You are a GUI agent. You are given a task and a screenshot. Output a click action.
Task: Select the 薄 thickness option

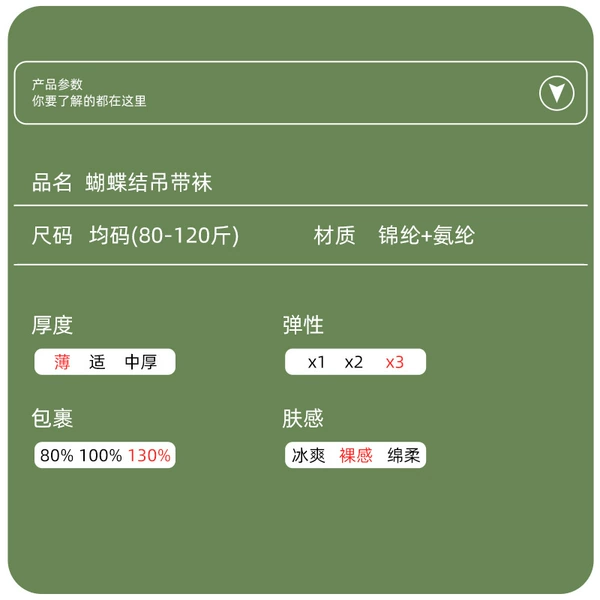pyautogui.click(x=62, y=362)
